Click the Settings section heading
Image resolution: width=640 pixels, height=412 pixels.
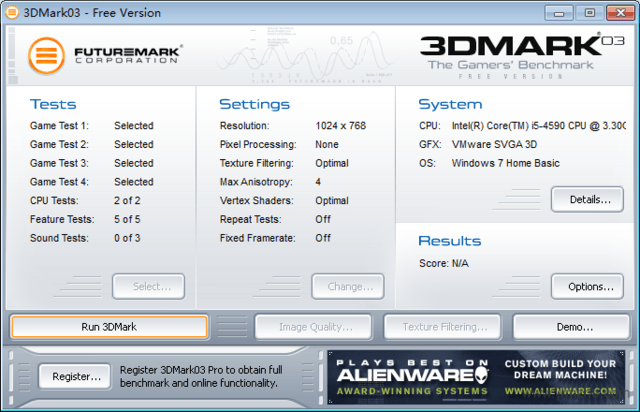(254, 104)
